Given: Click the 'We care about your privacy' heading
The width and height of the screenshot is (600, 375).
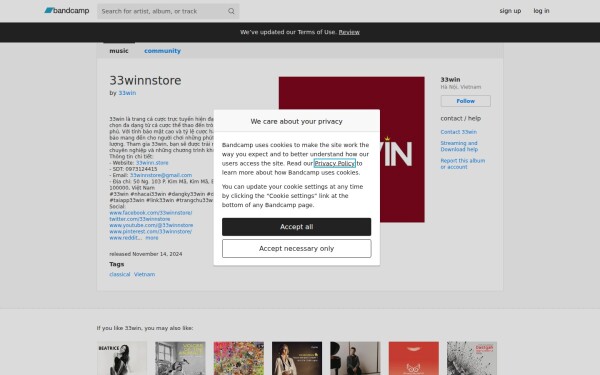Looking at the screenshot, I should click(296, 121).
